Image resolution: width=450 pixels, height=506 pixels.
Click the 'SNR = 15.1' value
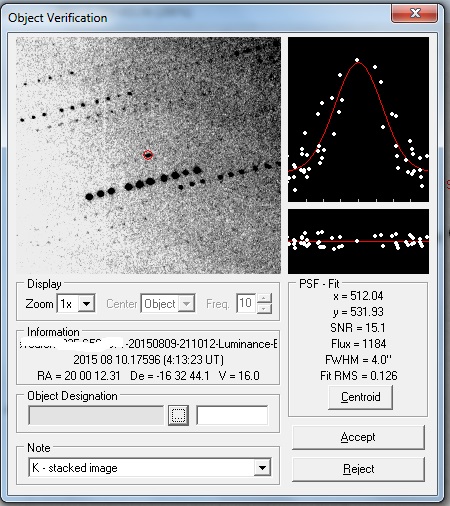point(358,328)
